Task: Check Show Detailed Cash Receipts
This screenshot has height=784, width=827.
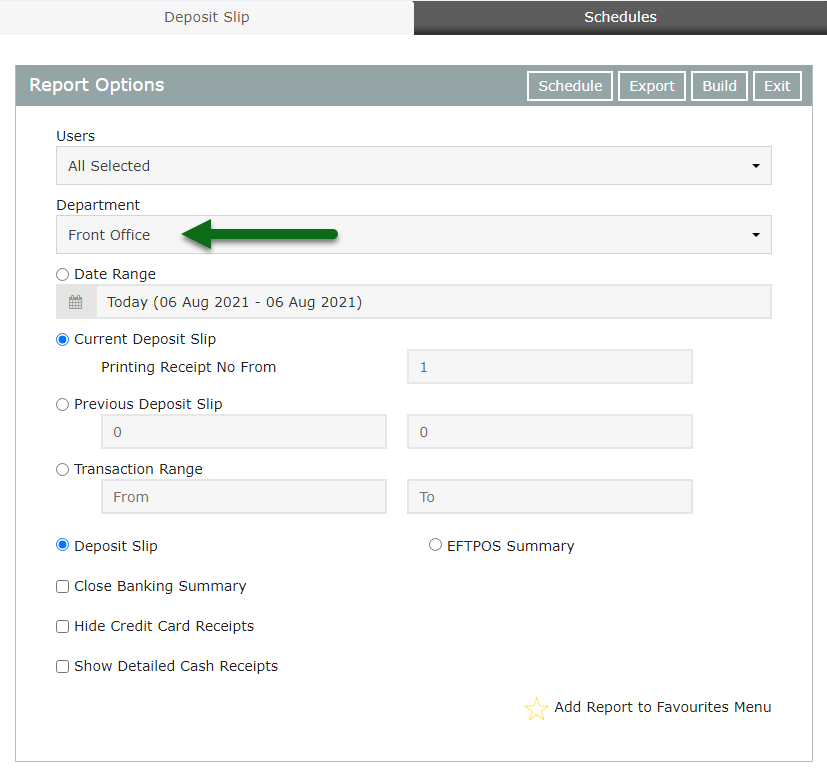Action: 62,666
